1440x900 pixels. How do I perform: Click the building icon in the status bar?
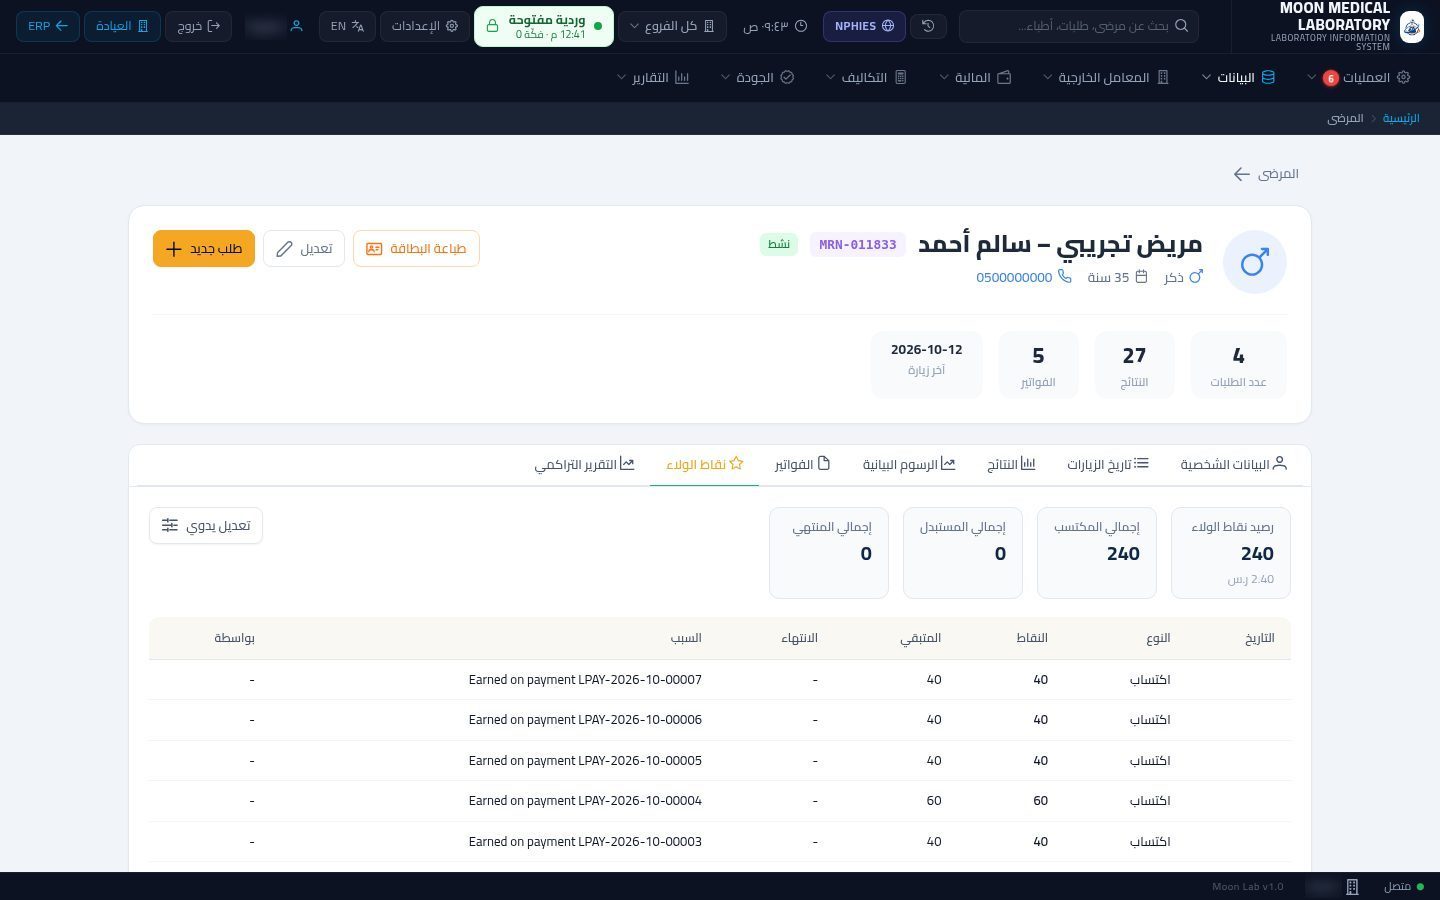tap(1352, 887)
